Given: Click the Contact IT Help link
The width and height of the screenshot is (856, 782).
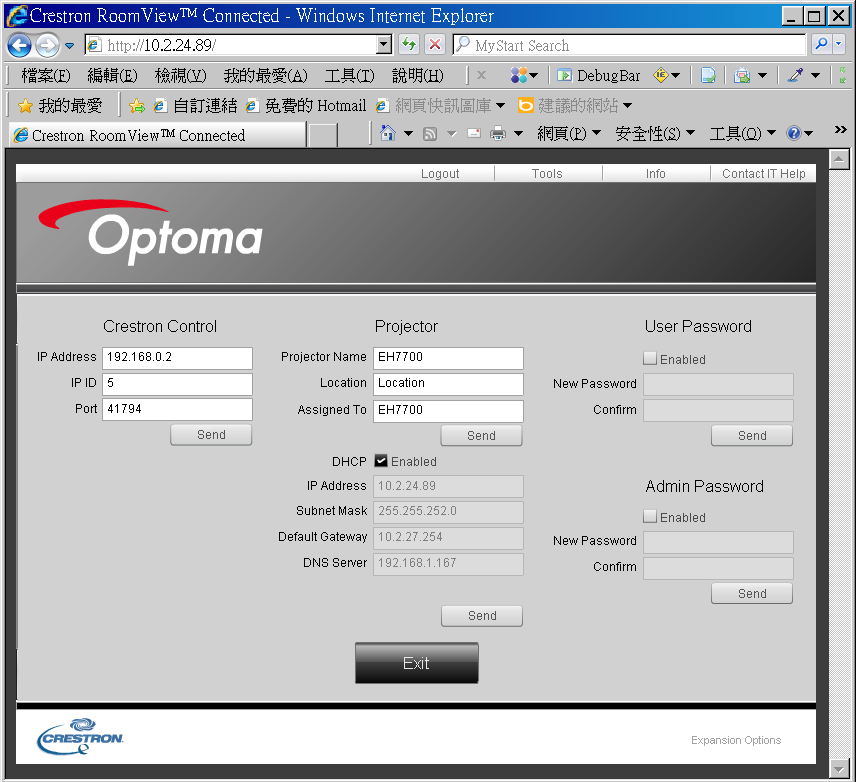Looking at the screenshot, I should [x=764, y=174].
